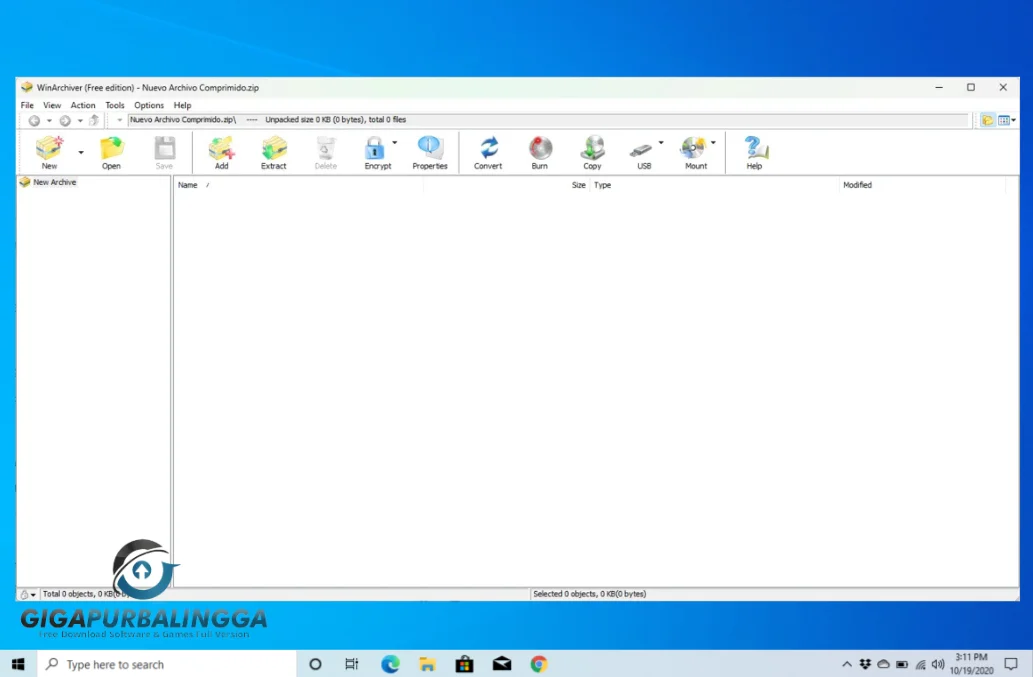Image resolution: width=1033 pixels, height=677 pixels.
Task: Burn the archive using the Burn icon
Action: click(x=540, y=150)
